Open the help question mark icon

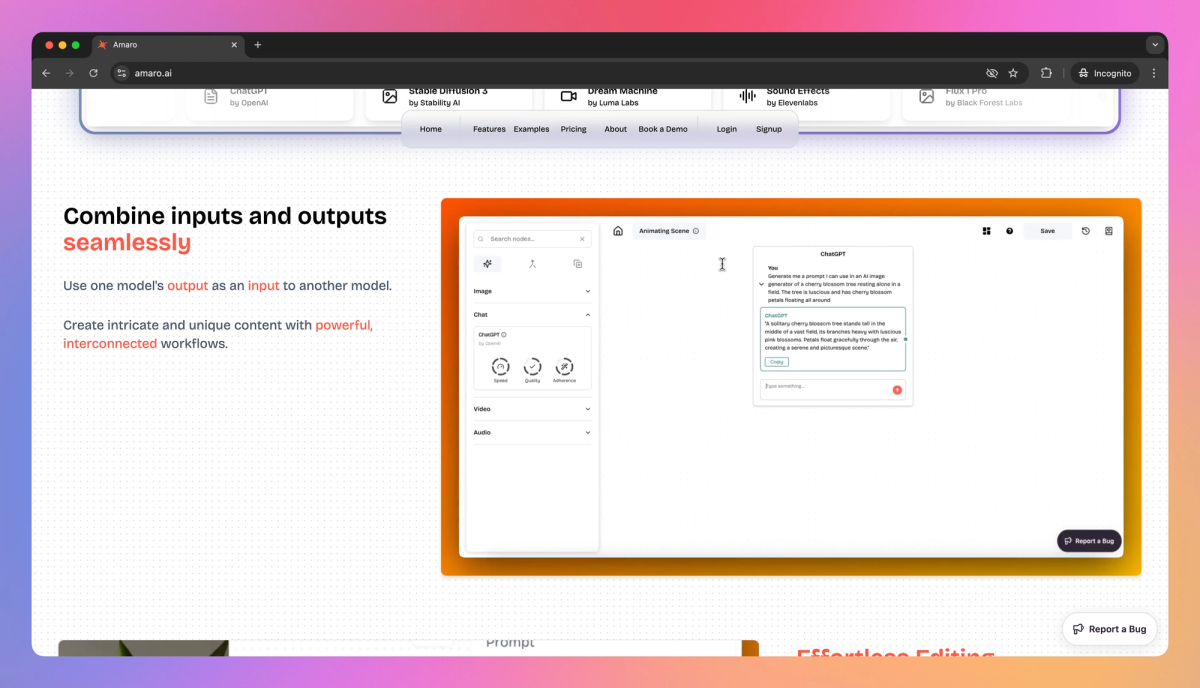pyautogui.click(x=1010, y=231)
